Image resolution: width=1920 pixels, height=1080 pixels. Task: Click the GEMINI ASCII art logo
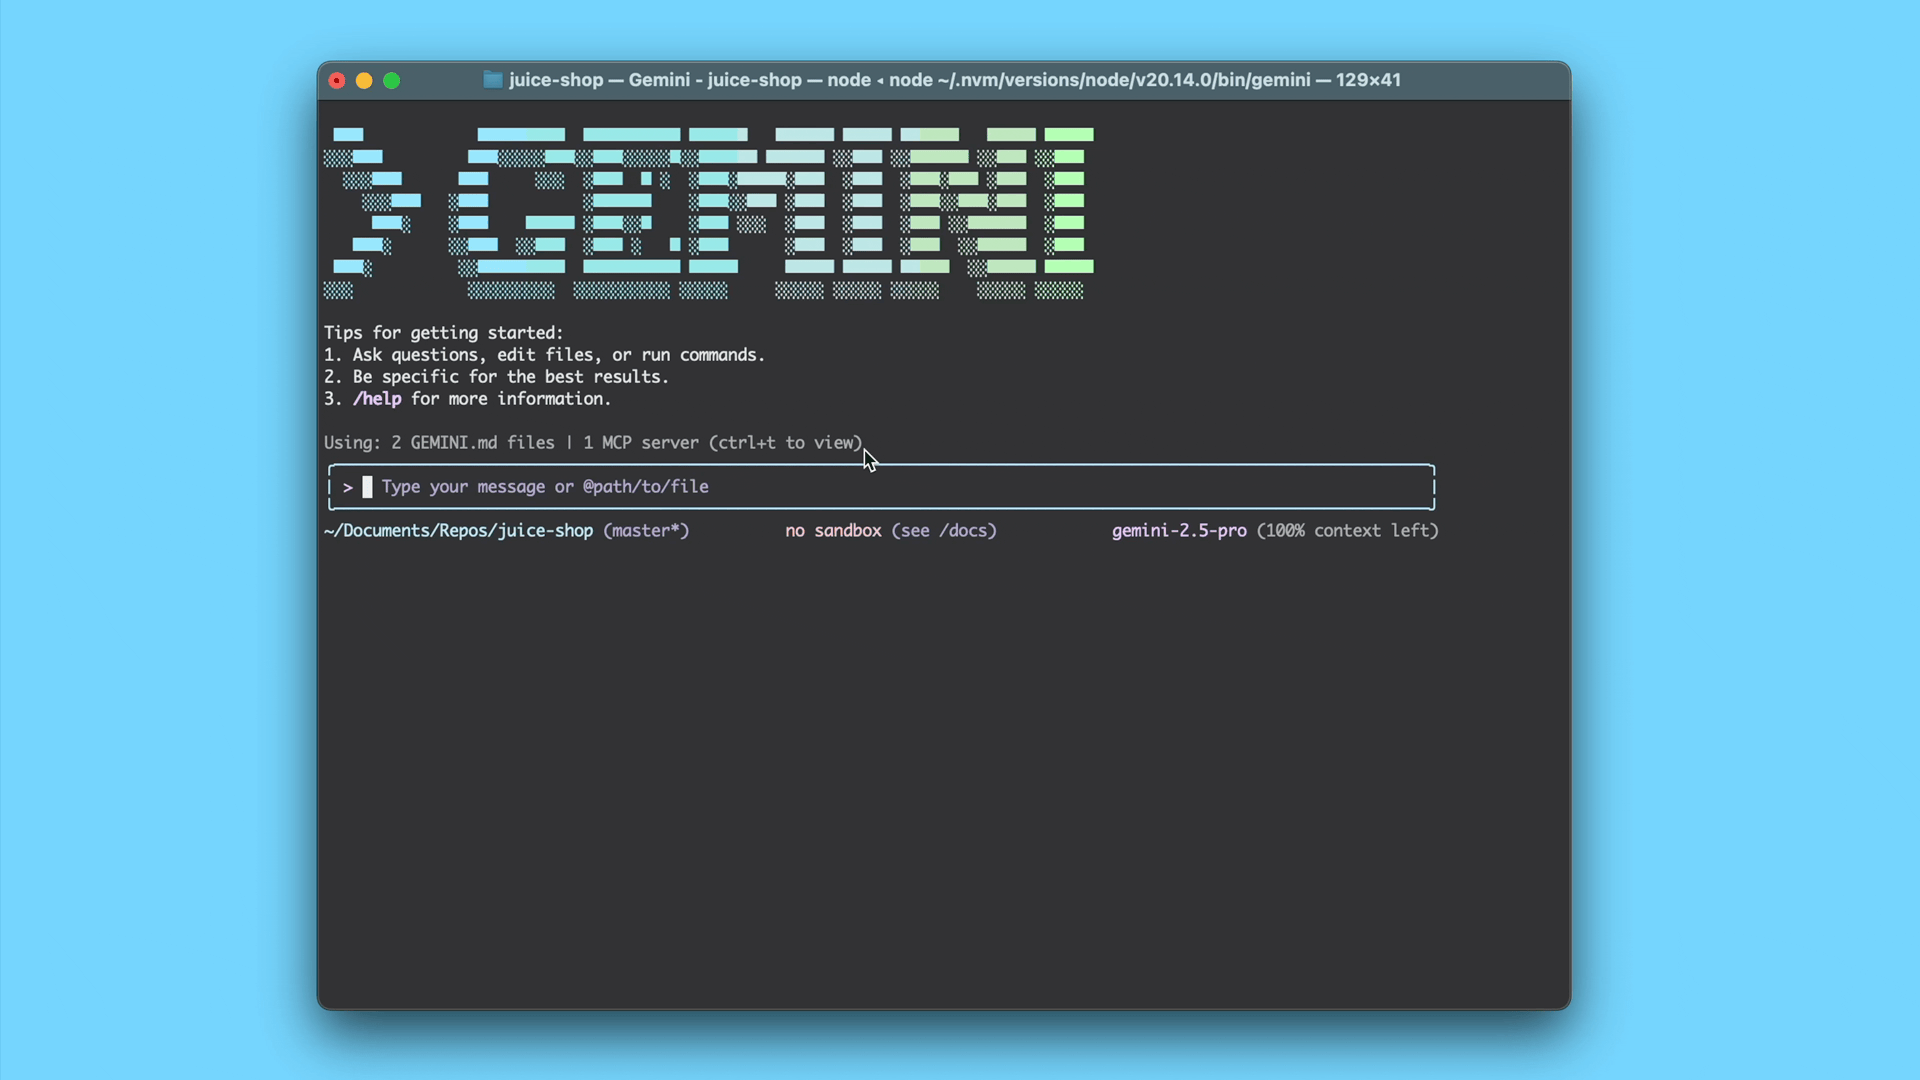tap(708, 210)
